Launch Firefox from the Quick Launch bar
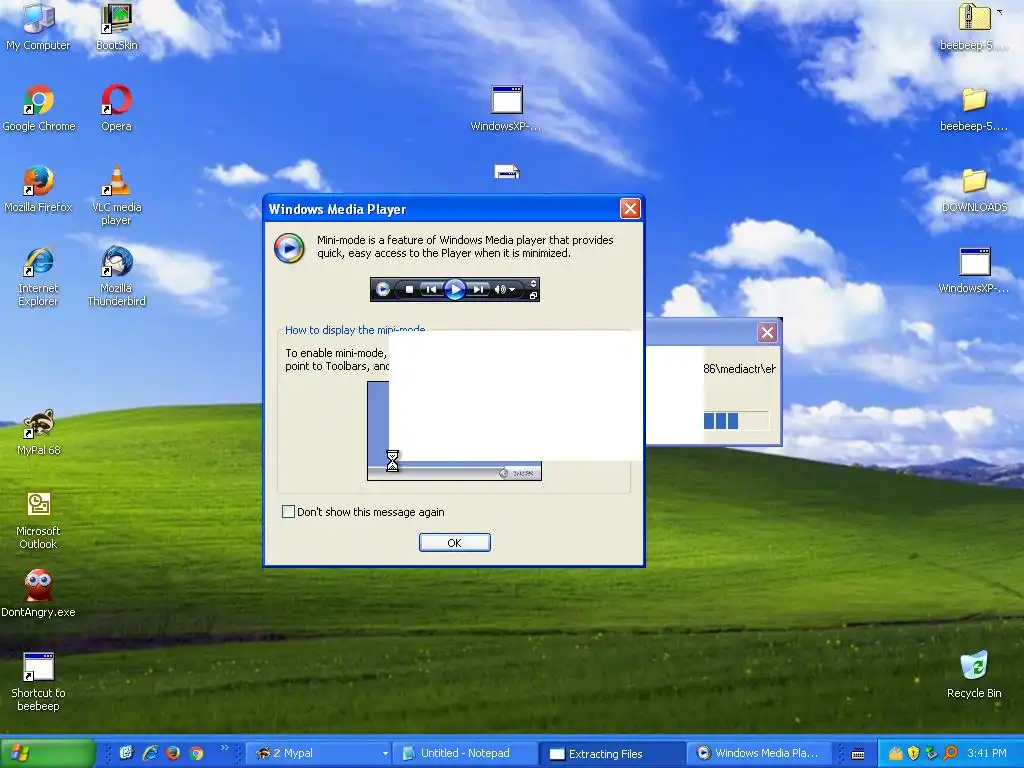This screenshot has height=768, width=1024. click(173, 753)
